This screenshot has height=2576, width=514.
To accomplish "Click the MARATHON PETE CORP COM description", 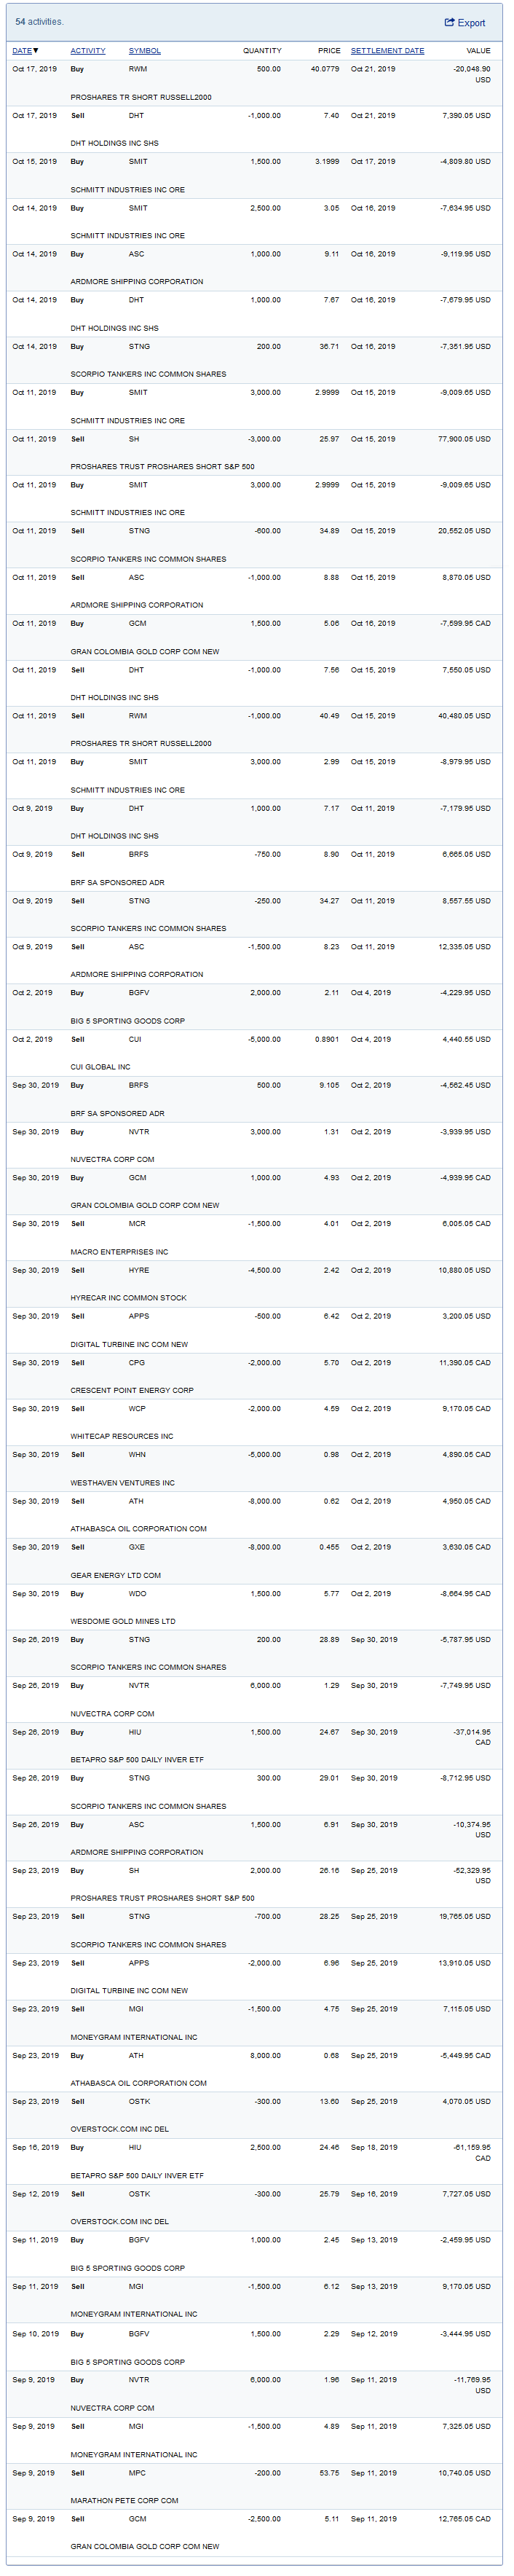I will pos(124,2500).
